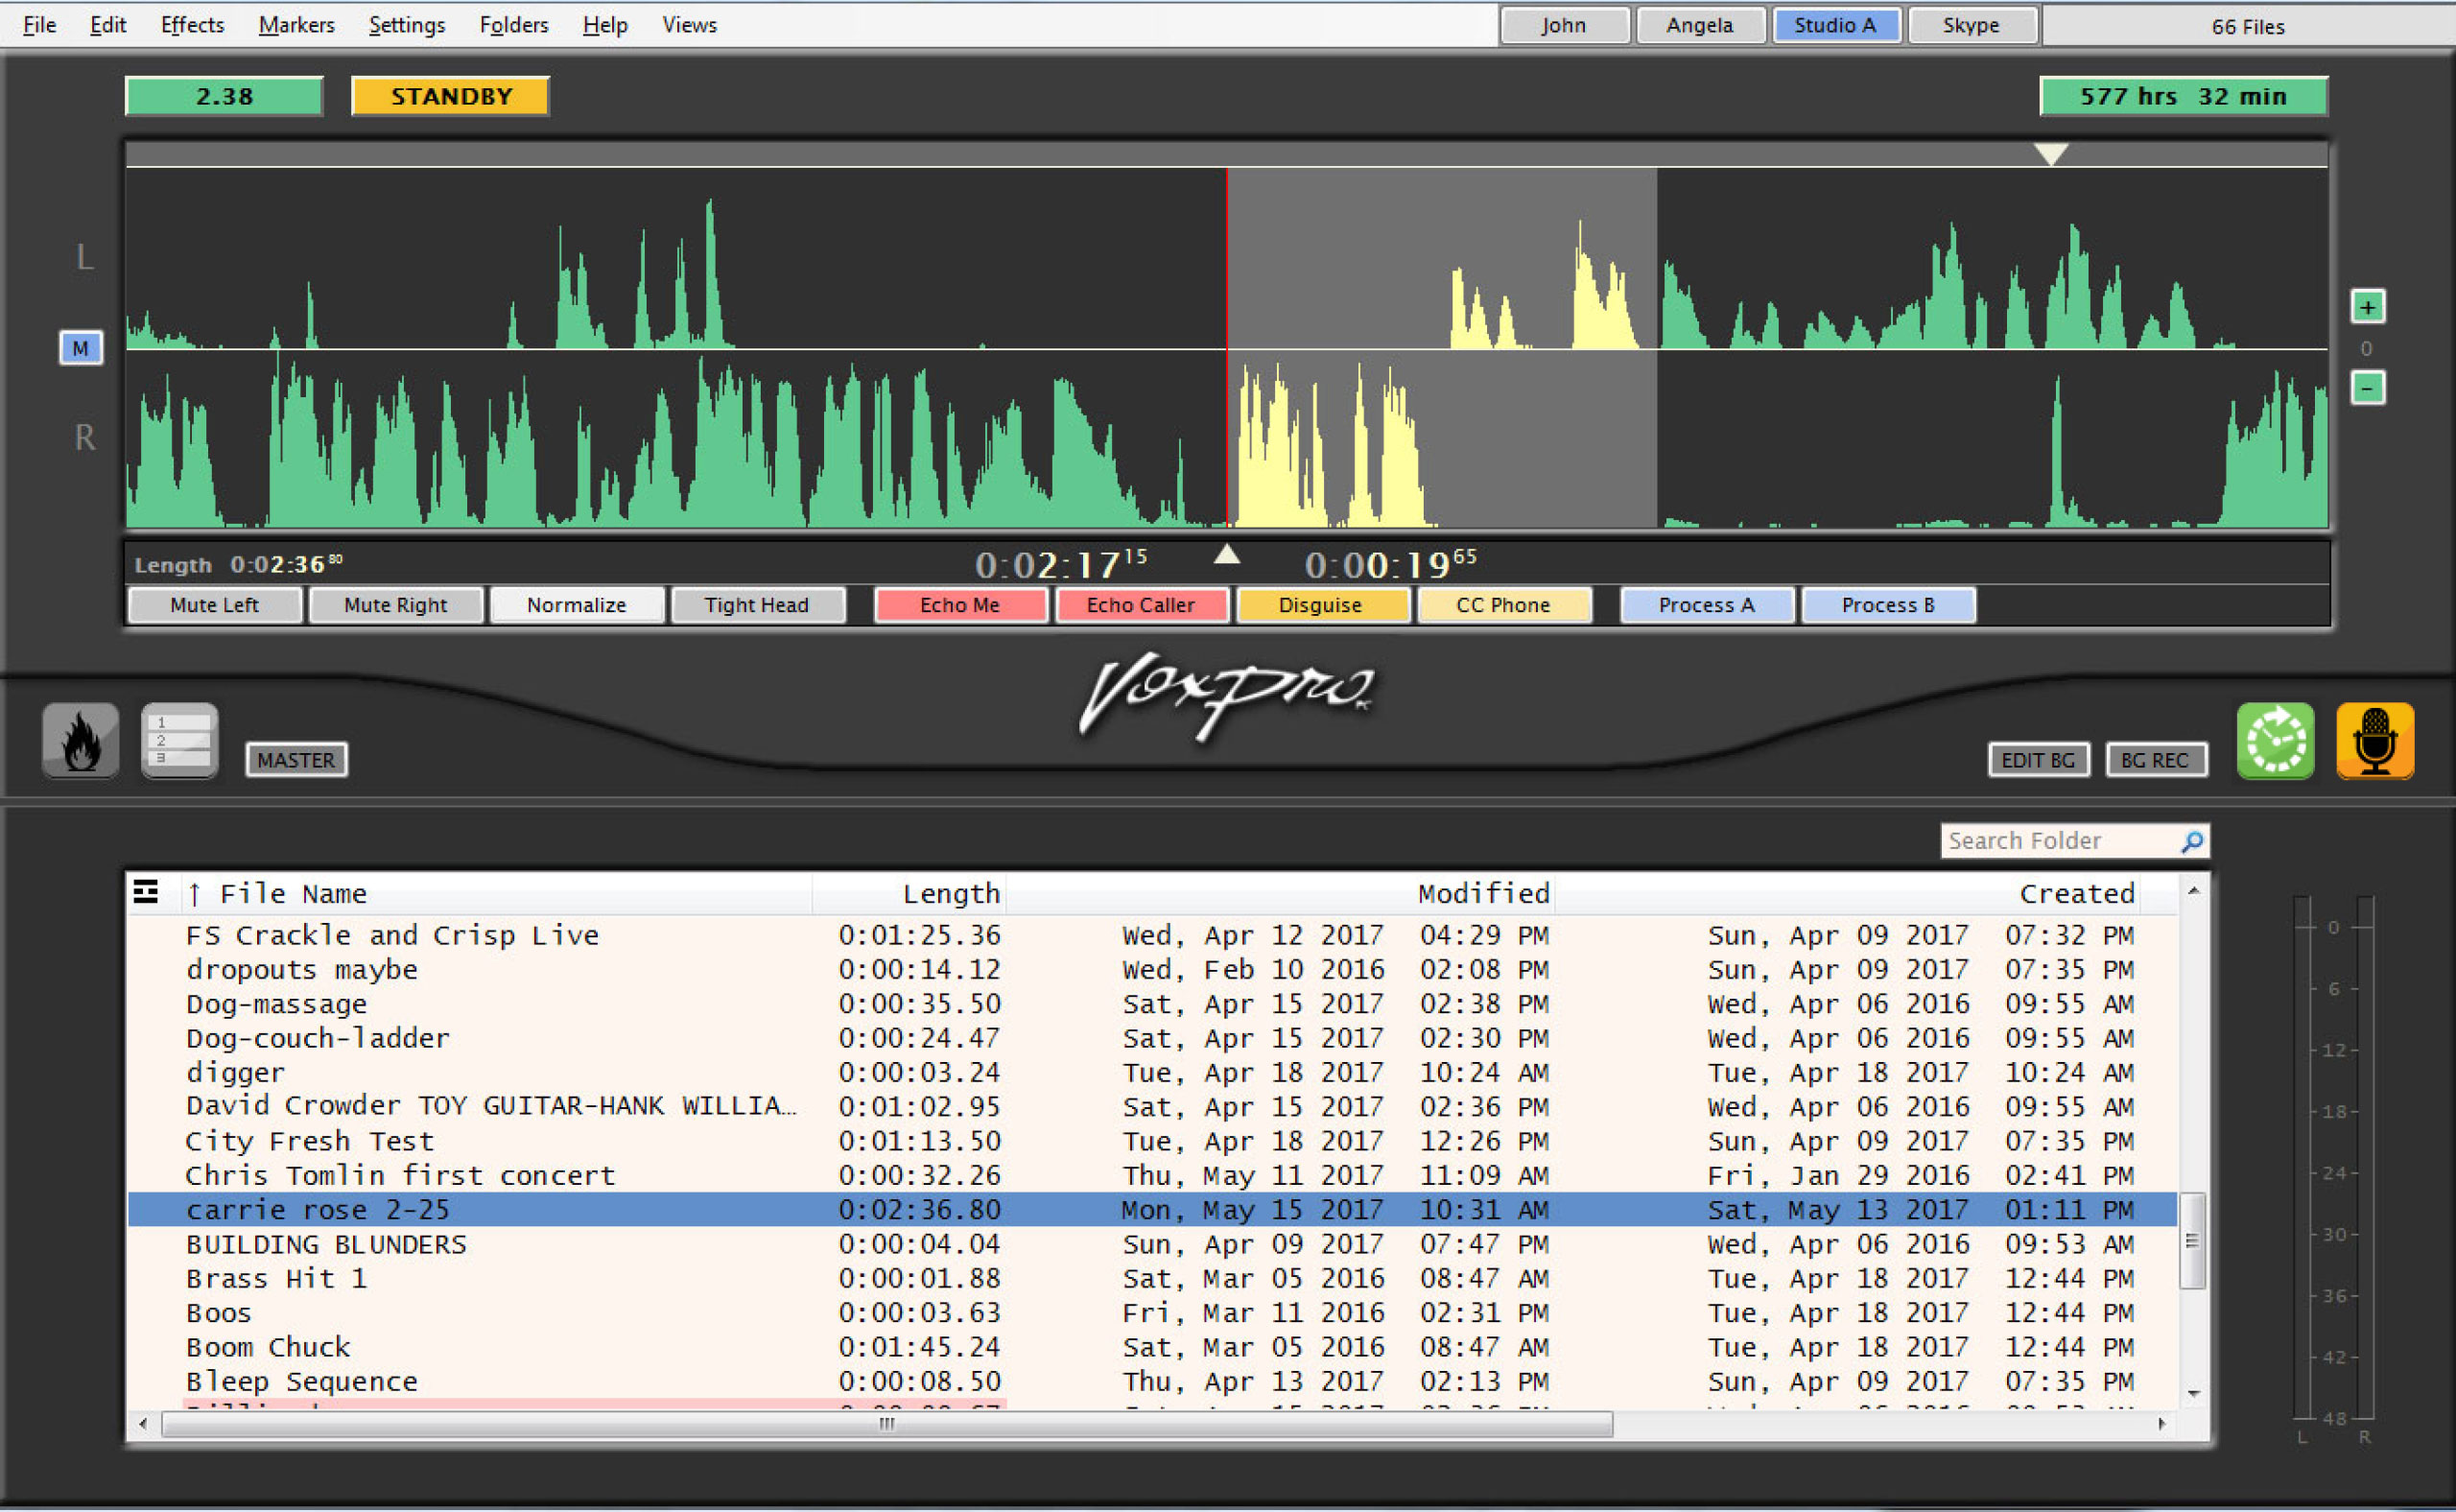Click the flame hot keys icon
Screen dimensions: 2456x1512
click(80, 741)
